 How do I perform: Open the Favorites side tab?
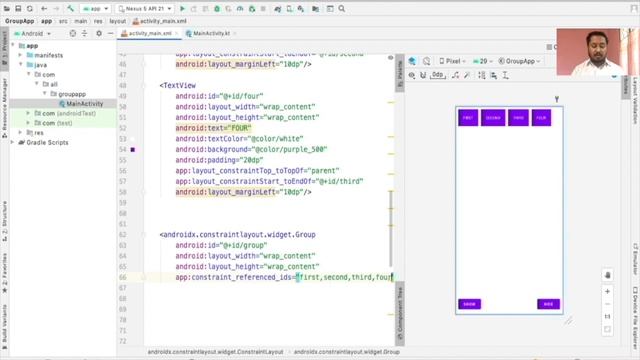4,273
